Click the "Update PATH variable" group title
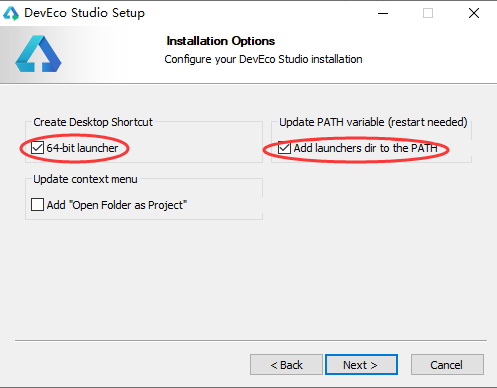The height and width of the screenshot is (388, 497). pos(373,122)
